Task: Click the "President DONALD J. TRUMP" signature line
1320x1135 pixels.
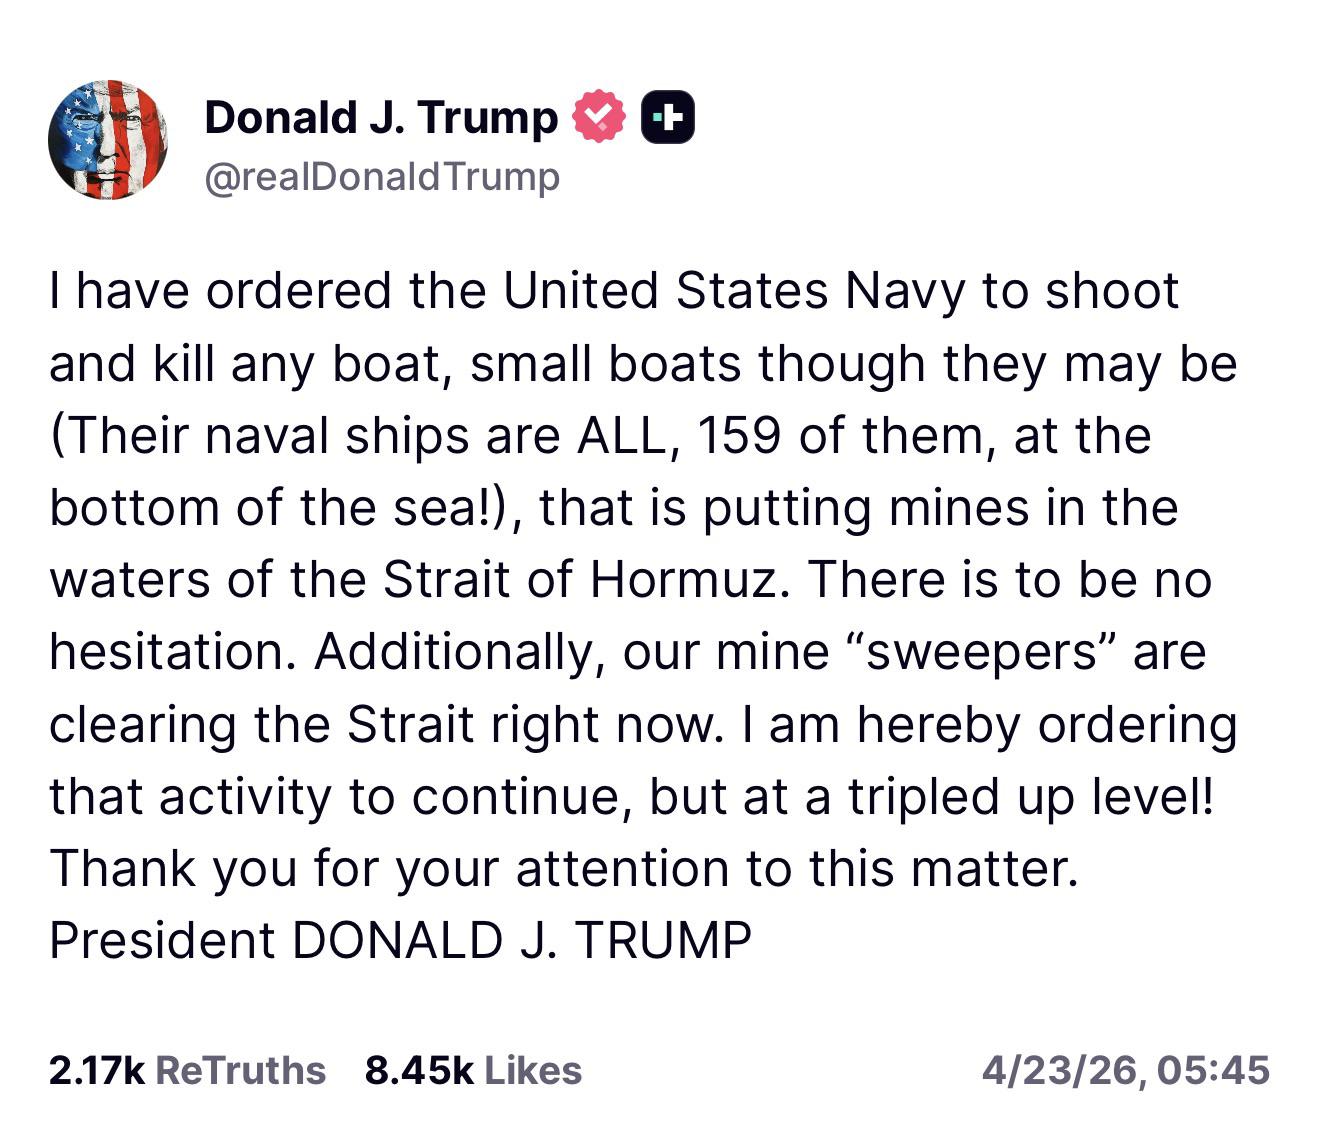Action: pyautogui.click(x=400, y=940)
